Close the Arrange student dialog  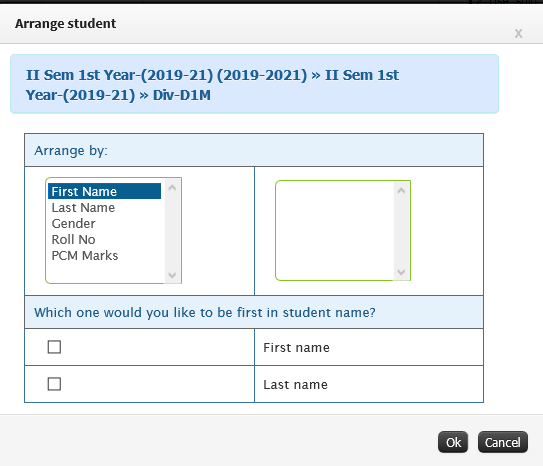pyautogui.click(x=518, y=34)
